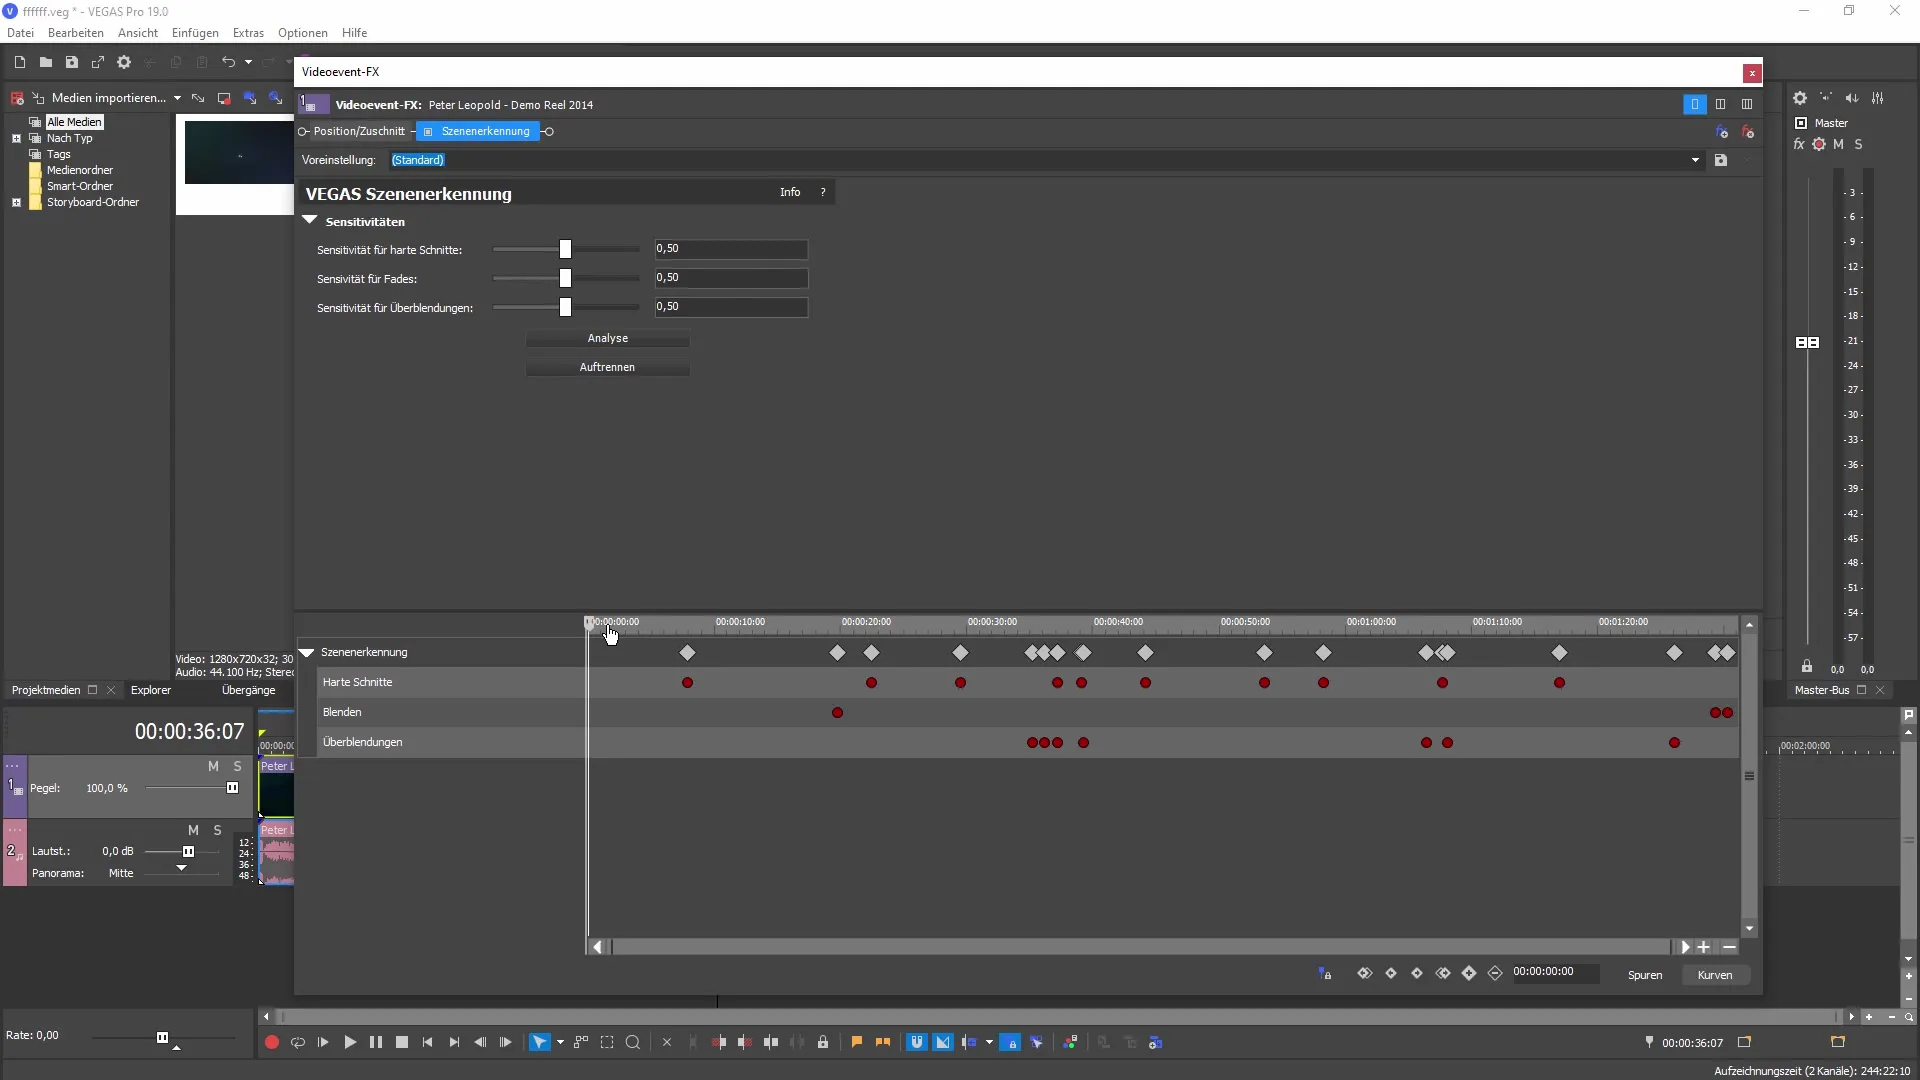Viewport: 1920px width, 1080px height.
Task: Switch to the Übergänge tab
Action: (x=248, y=690)
